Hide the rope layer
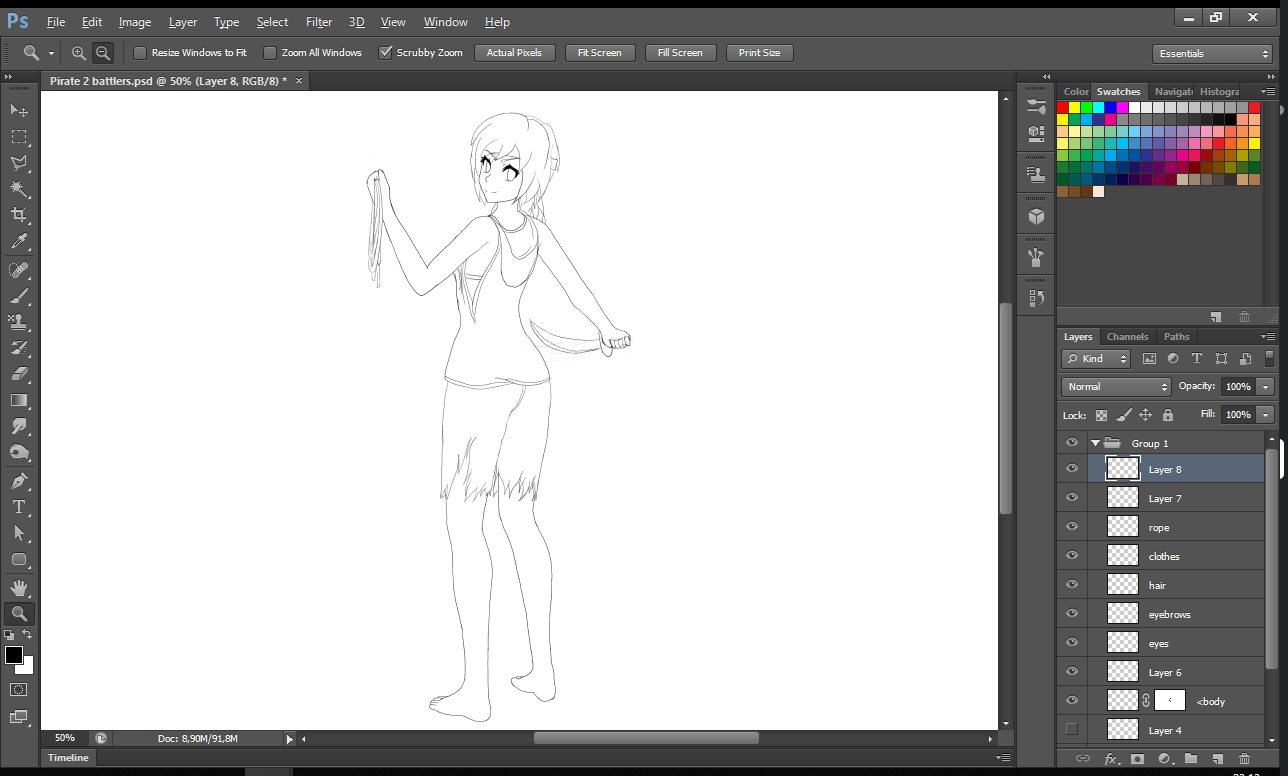The height and width of the screenshot is (776, 1288). 1072,527
